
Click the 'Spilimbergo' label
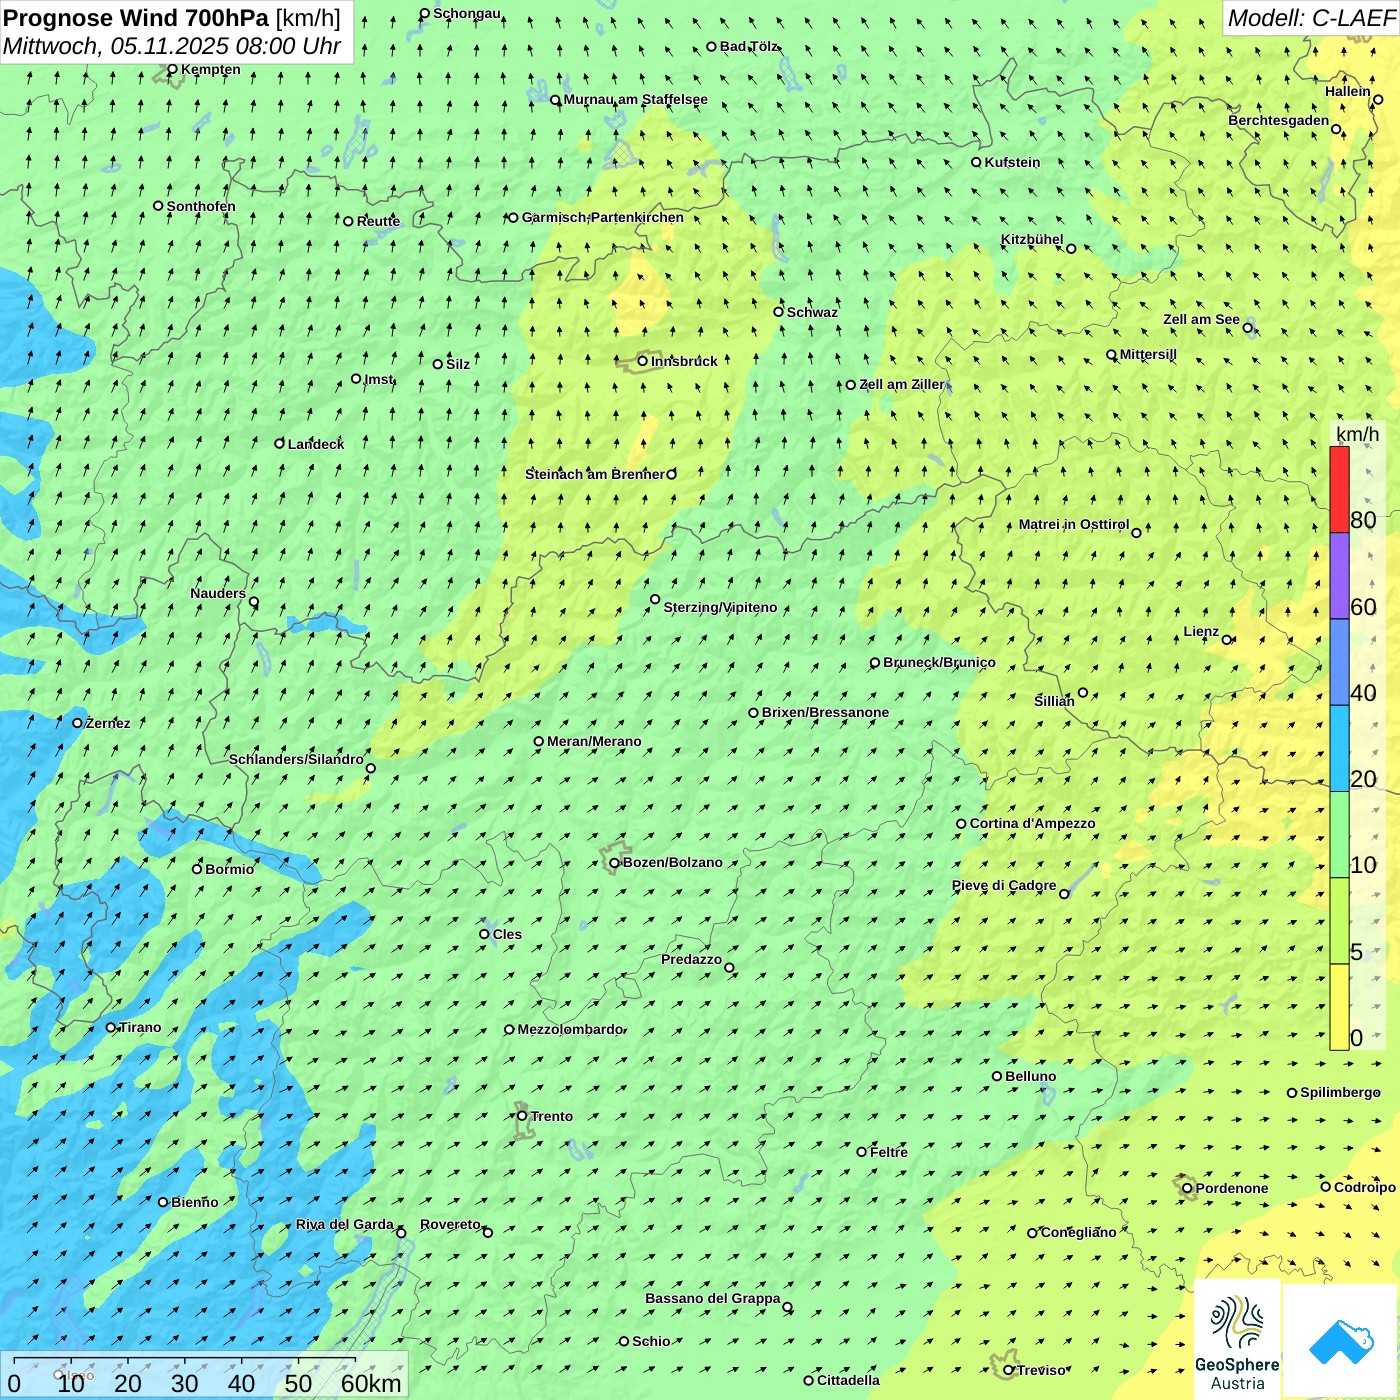click(1340, 1092)
